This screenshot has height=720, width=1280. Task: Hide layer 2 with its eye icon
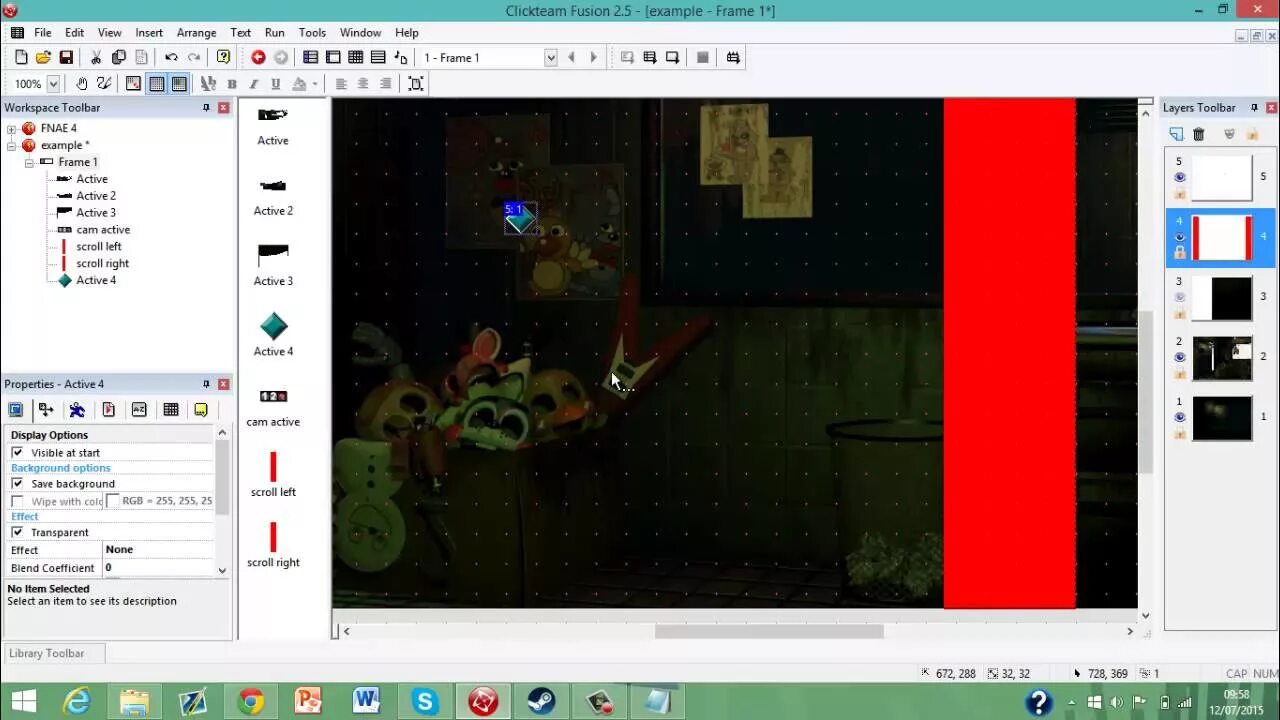click(1179, 357)
